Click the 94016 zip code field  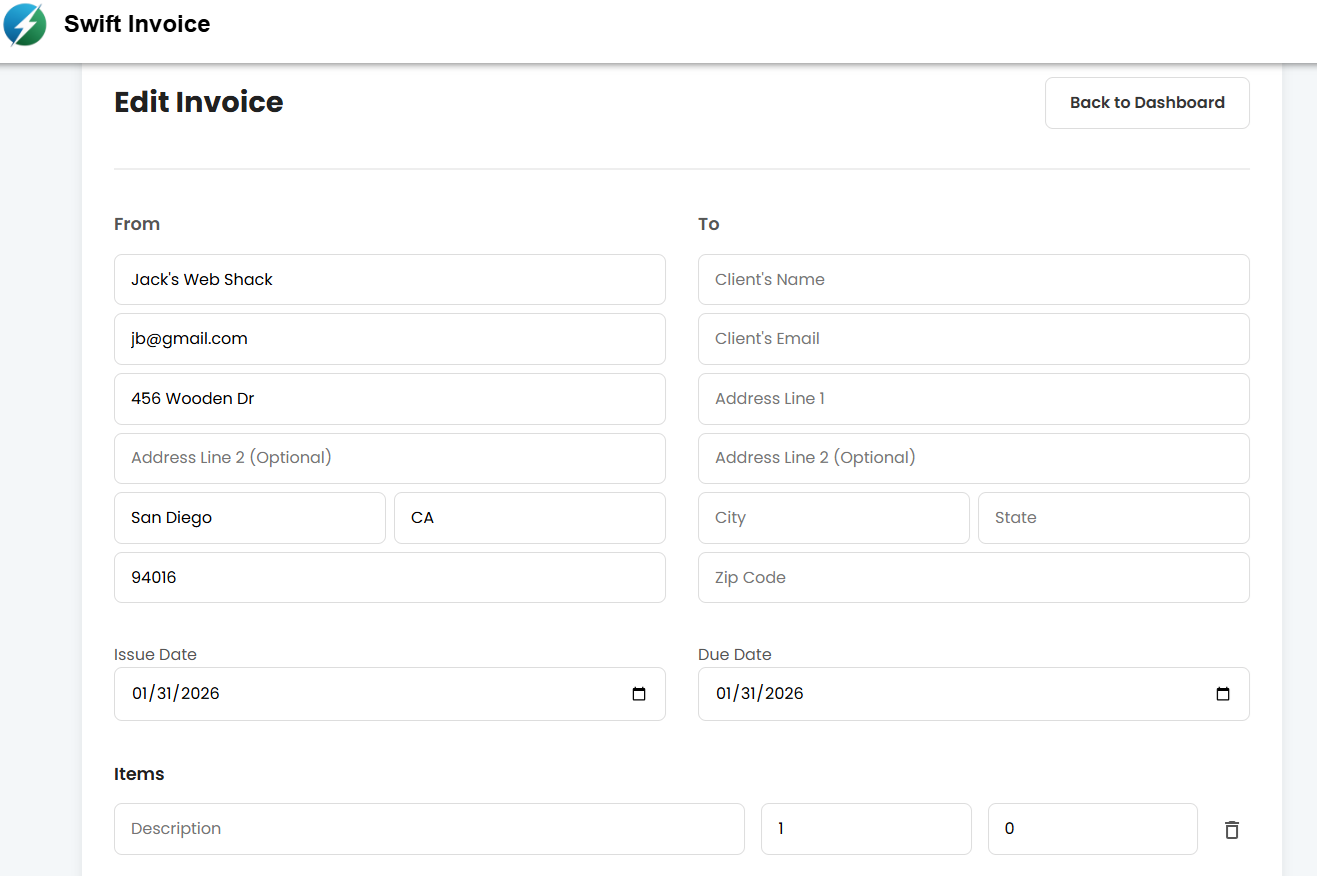390,577
